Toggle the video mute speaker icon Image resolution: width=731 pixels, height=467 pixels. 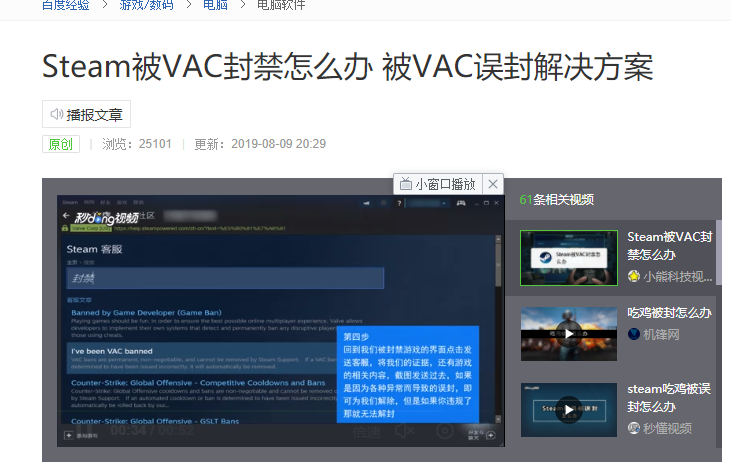405,431
